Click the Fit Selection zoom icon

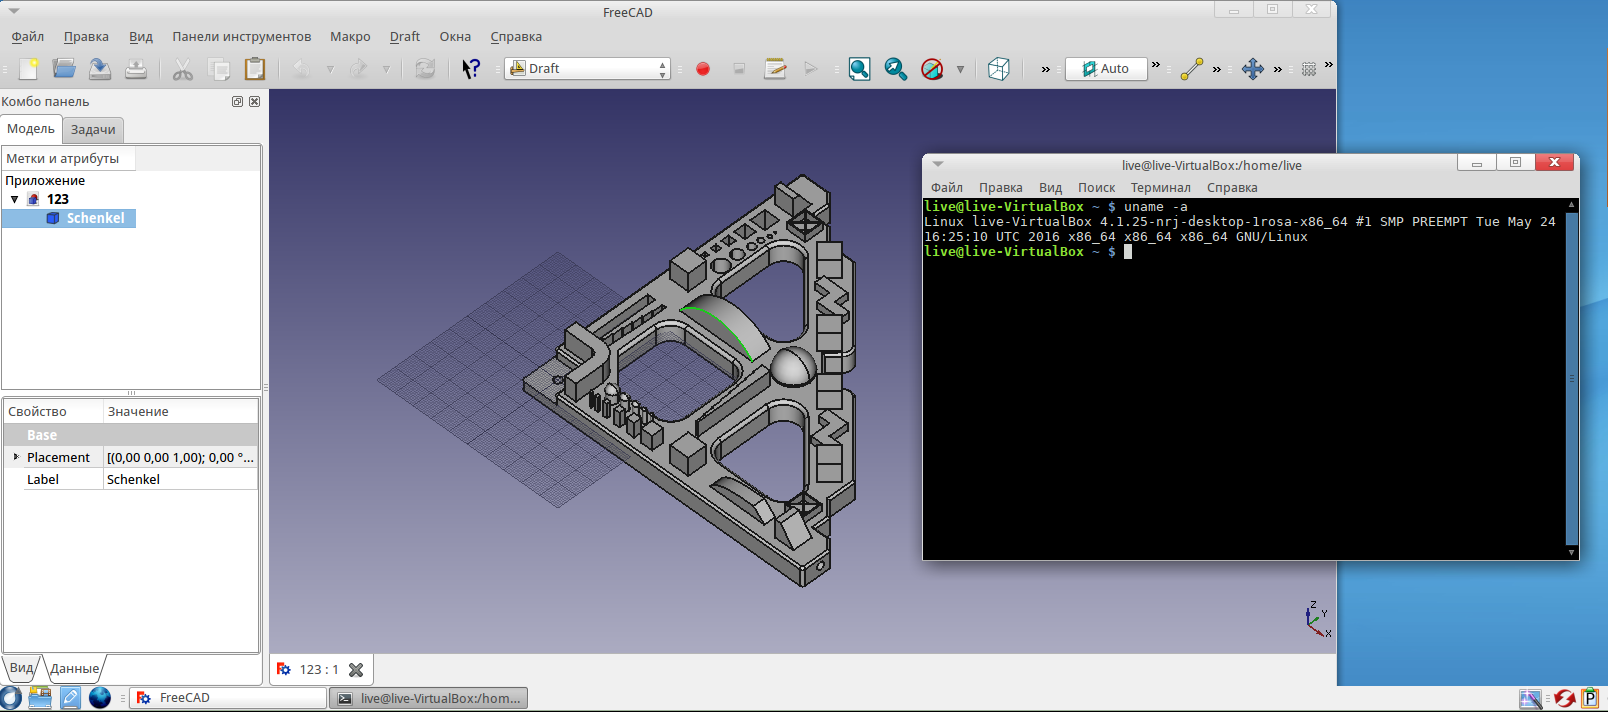click(895, 69)
